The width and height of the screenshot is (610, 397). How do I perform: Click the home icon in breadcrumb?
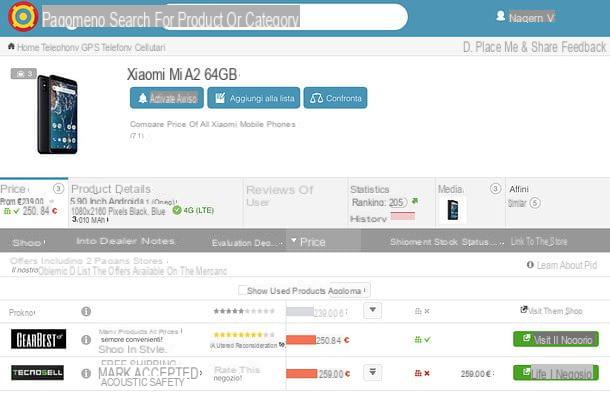(11, 47)
